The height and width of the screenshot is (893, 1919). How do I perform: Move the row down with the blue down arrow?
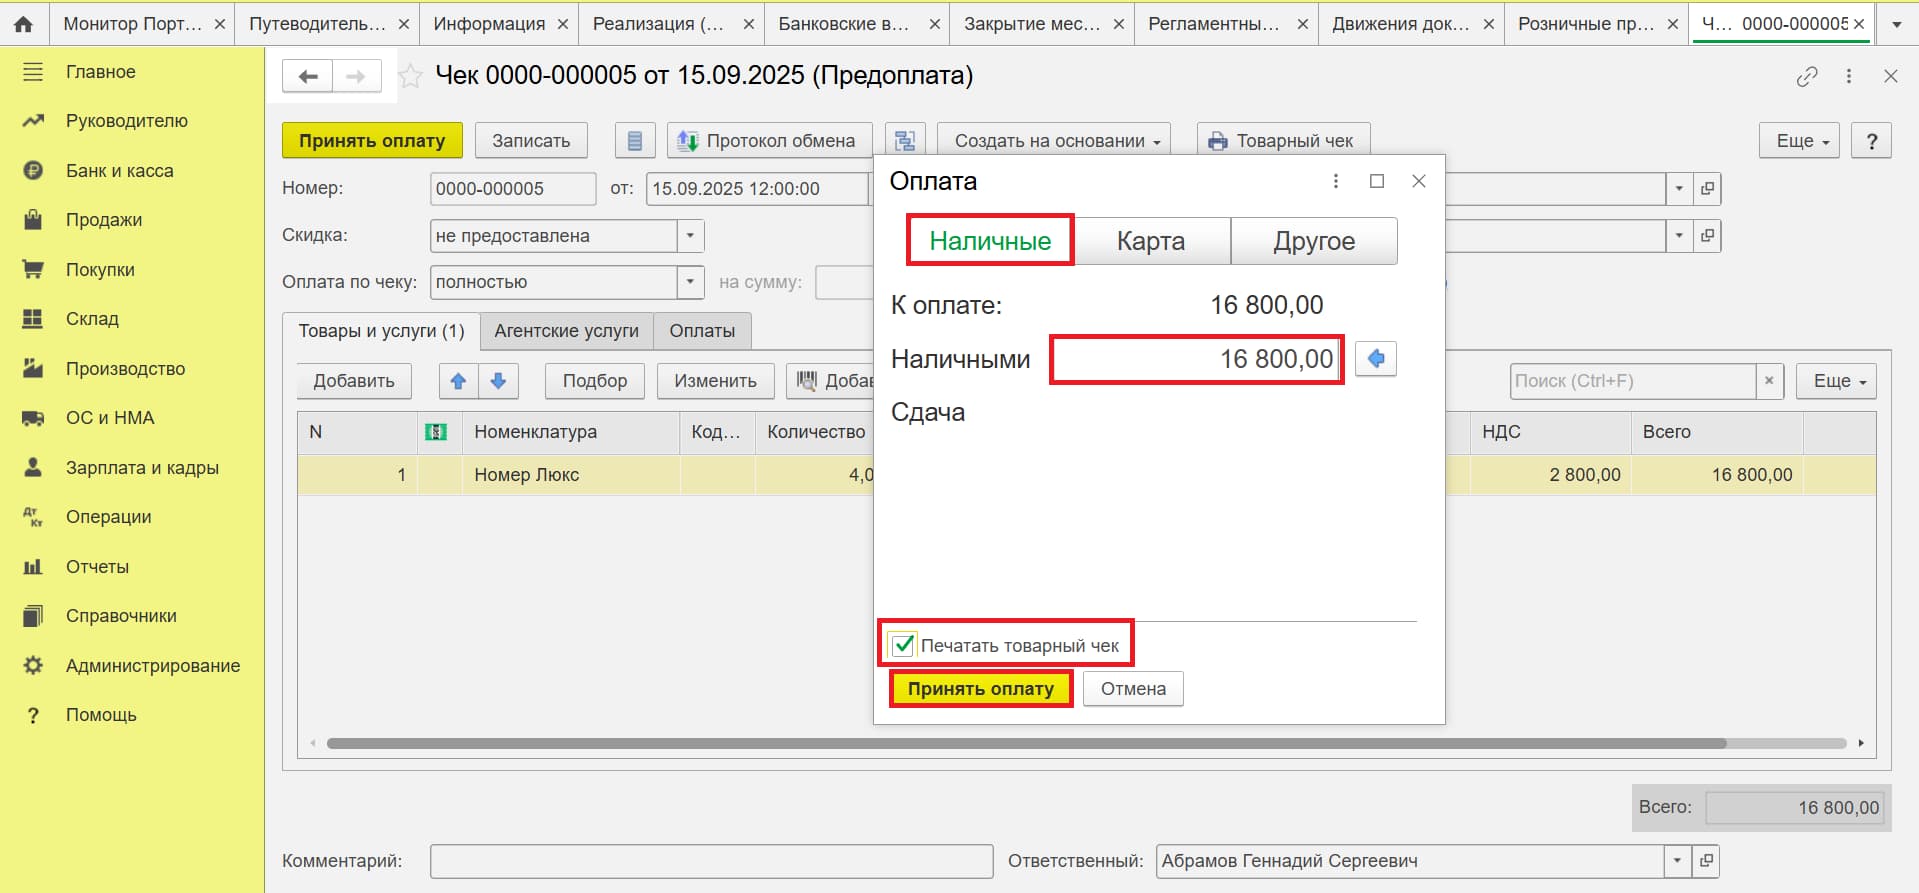tap(498, 381)
